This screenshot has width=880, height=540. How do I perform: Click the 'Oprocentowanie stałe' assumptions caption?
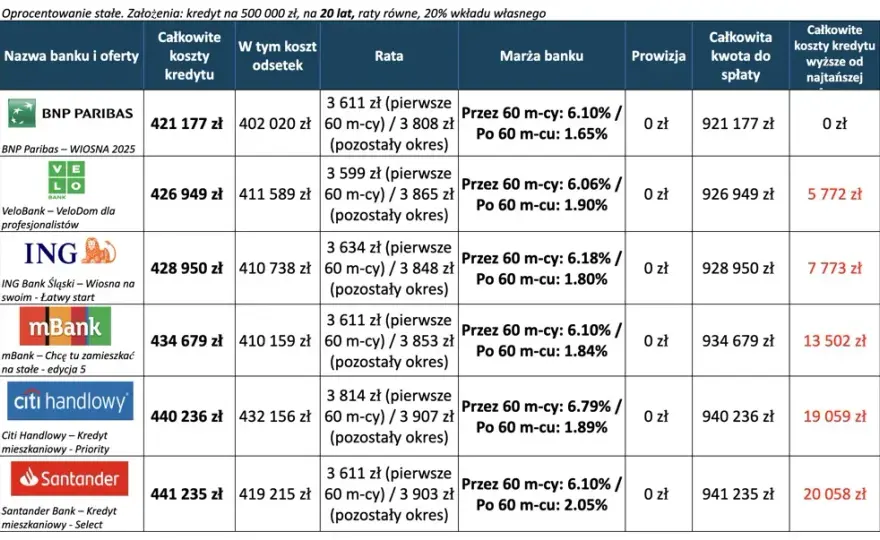tap(273, 13)
